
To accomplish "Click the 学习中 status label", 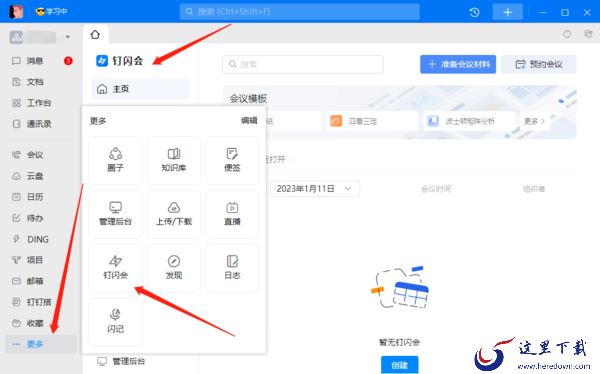I will tap(52, 11).
